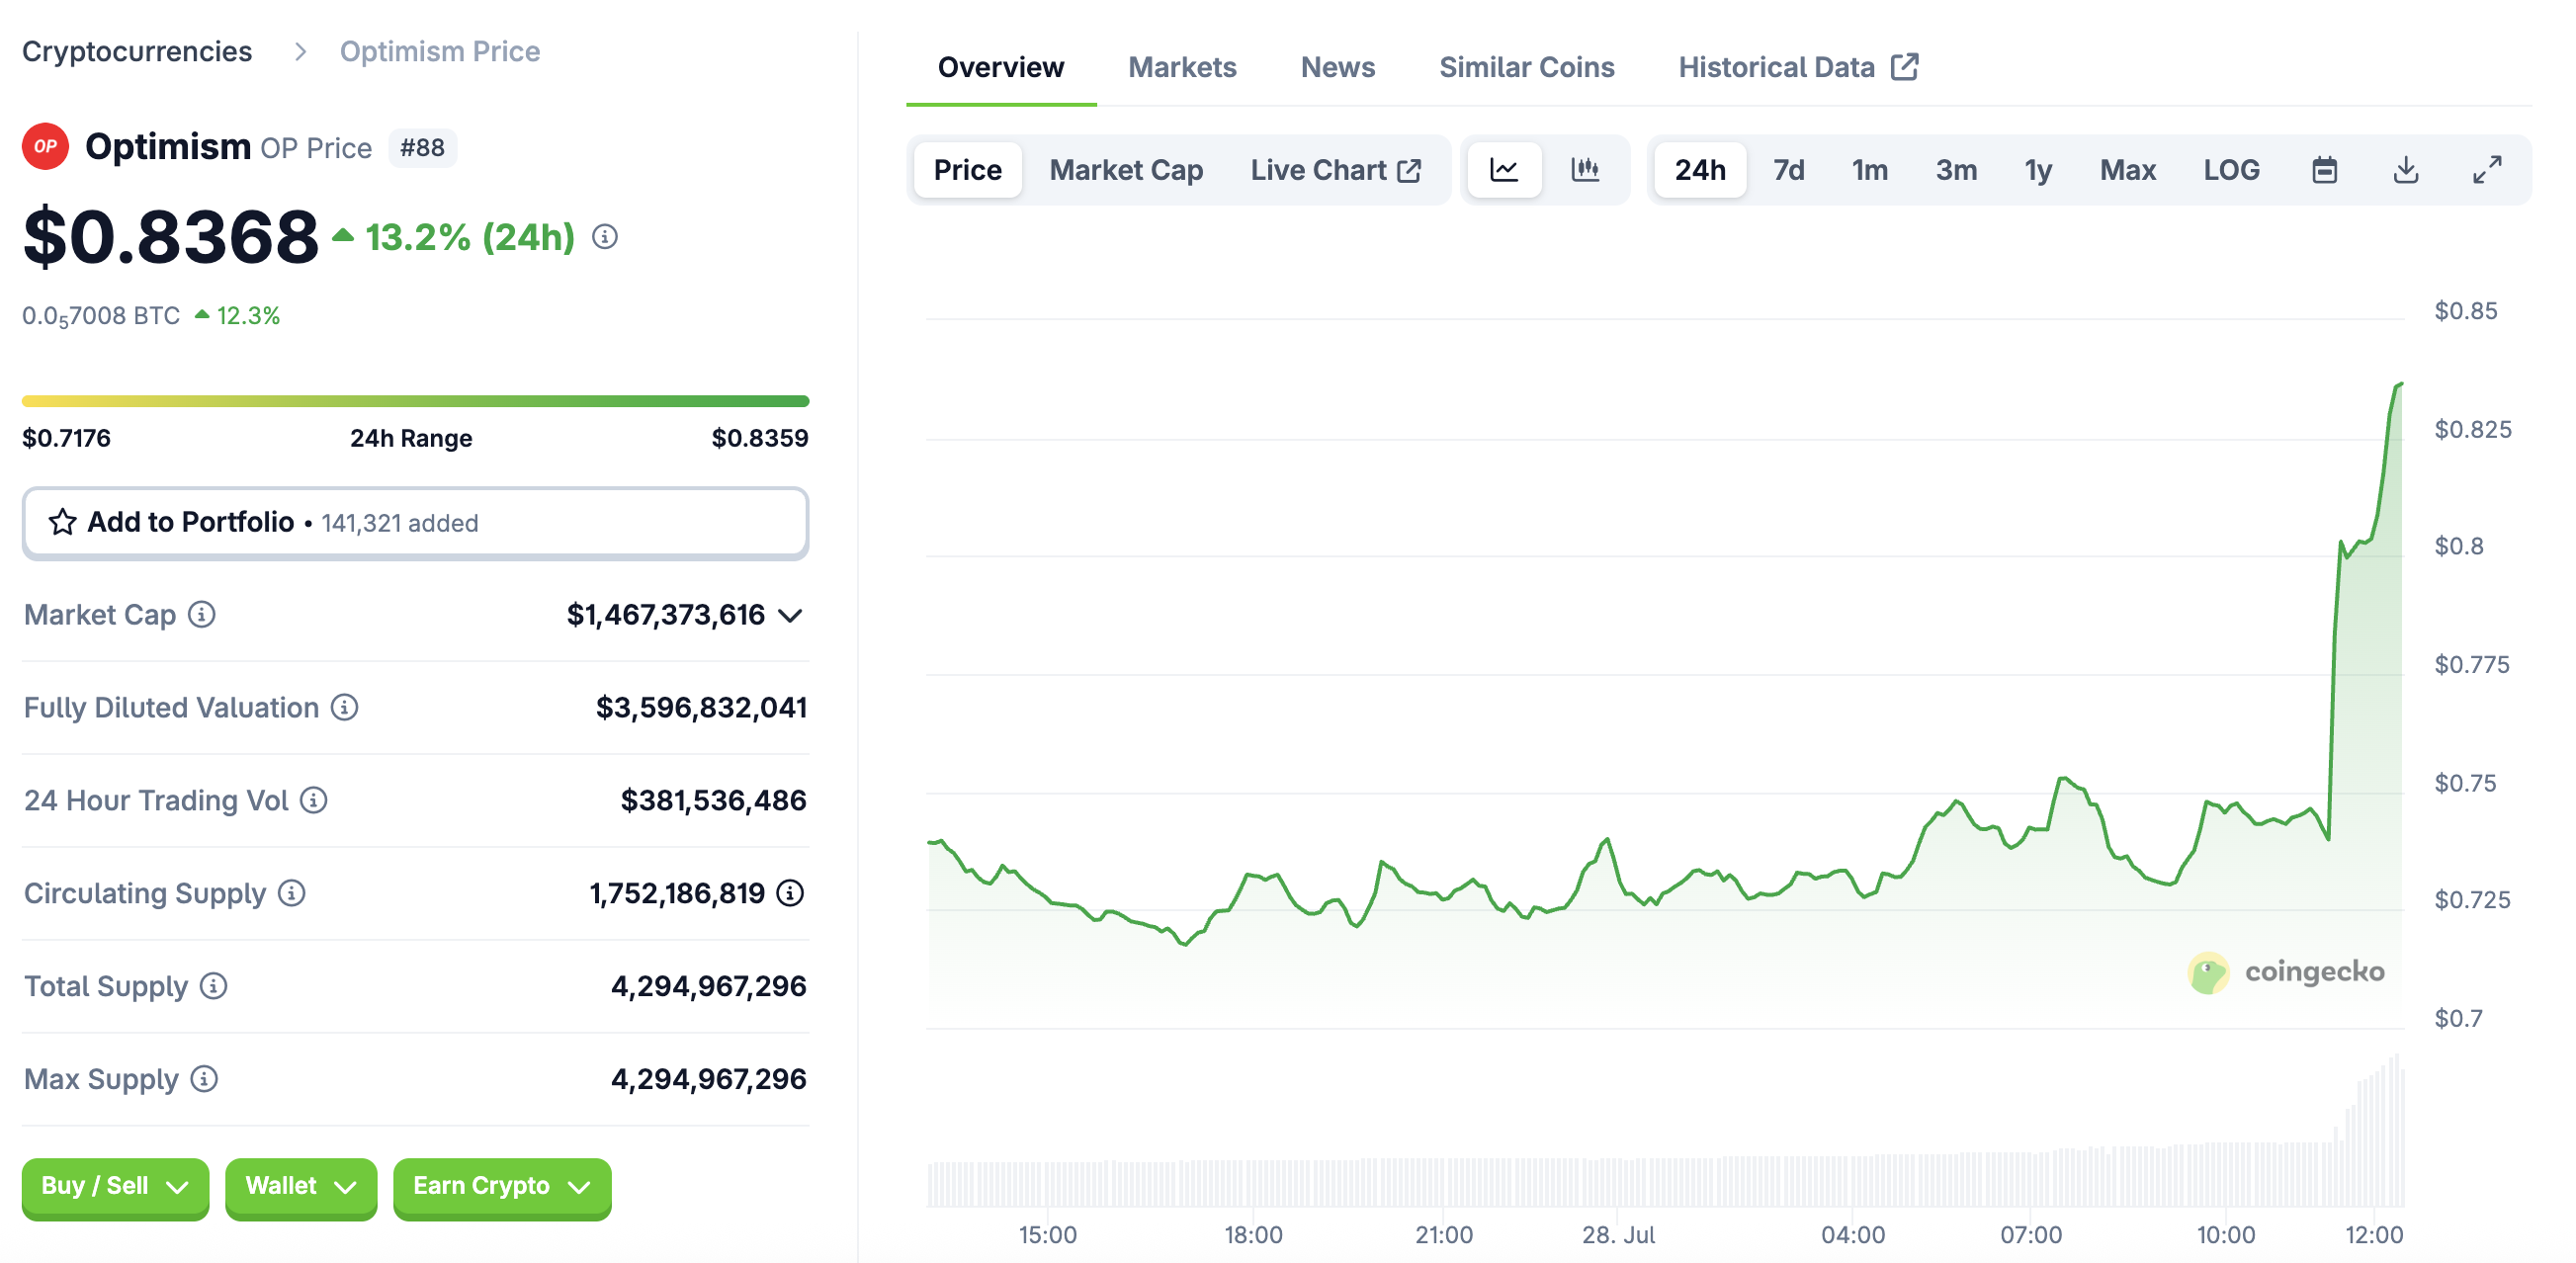Image resolution: width=2576 pixels, height=1263 pixels.
Task: Open the Buy / Sell dropdown
Action: click(115, 1186)
